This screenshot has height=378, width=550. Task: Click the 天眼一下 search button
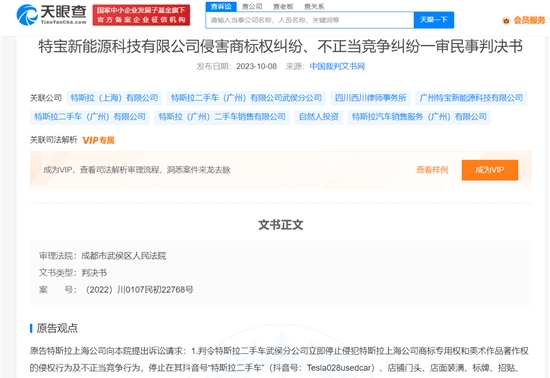pyautogui.click(x=434, y=20)
